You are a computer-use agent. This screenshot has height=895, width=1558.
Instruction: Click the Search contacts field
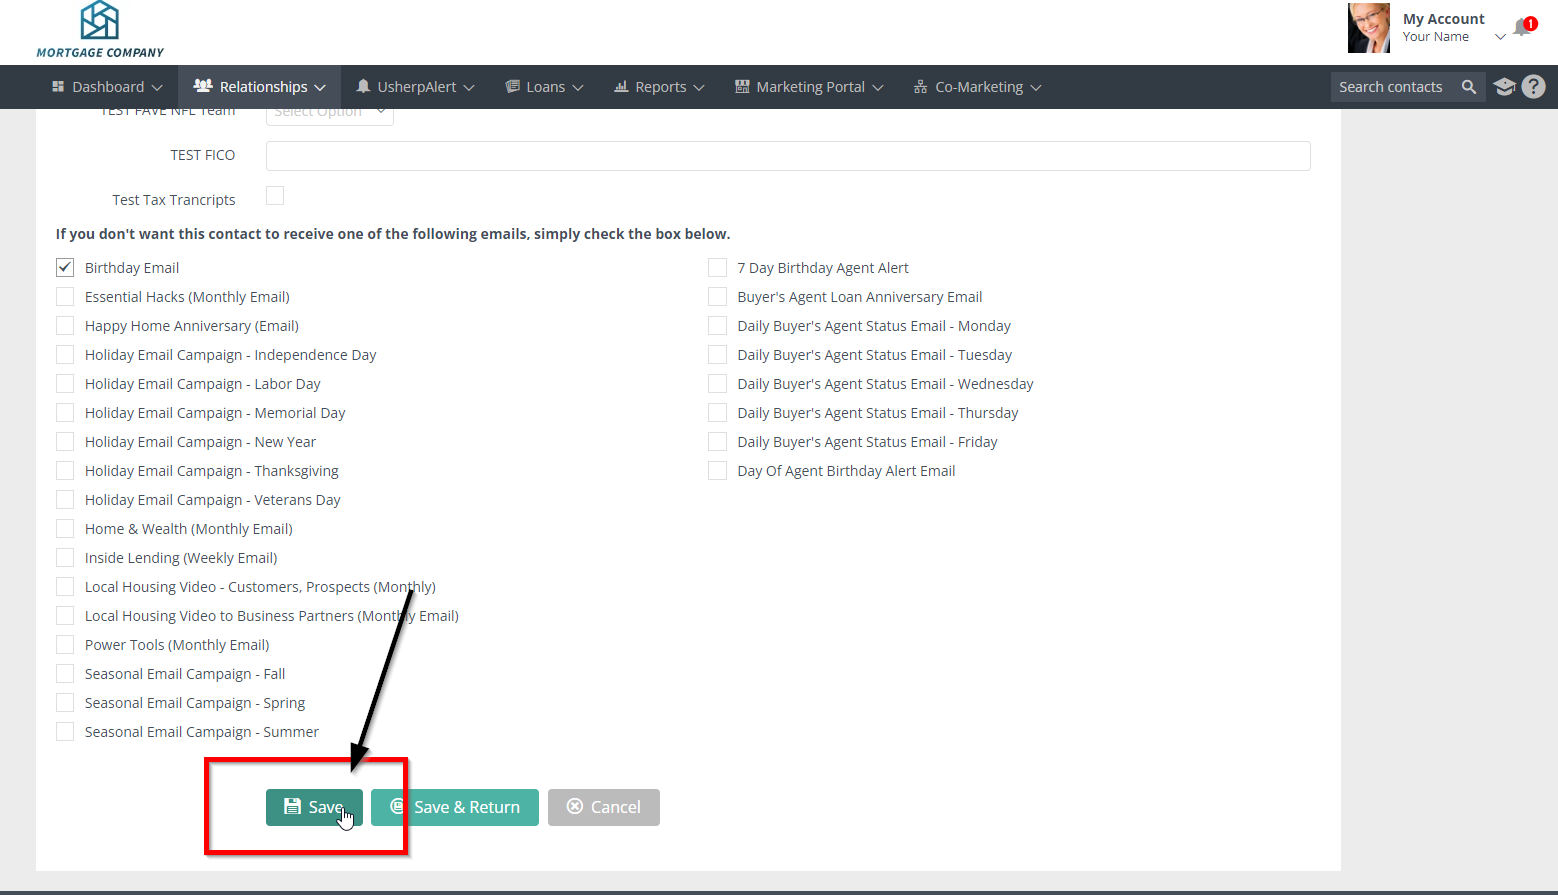click(x=1391, y=87)
